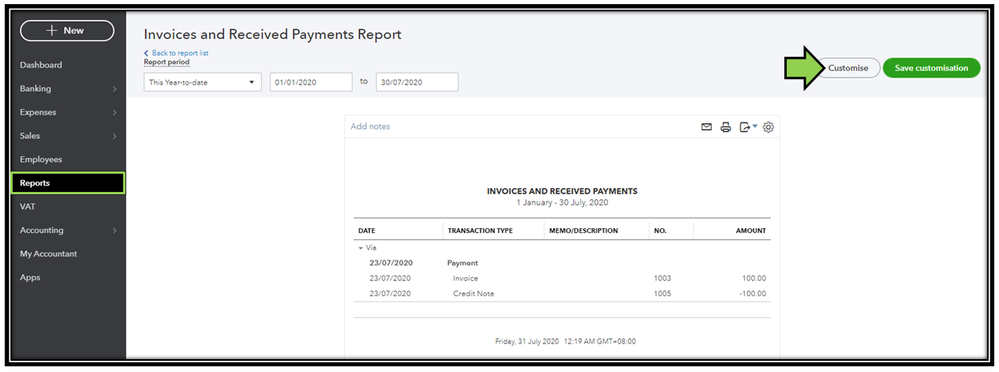999x372 pixels.
Task: Expand Accounting submenu chevron
Action: click(x=115, y=231)
